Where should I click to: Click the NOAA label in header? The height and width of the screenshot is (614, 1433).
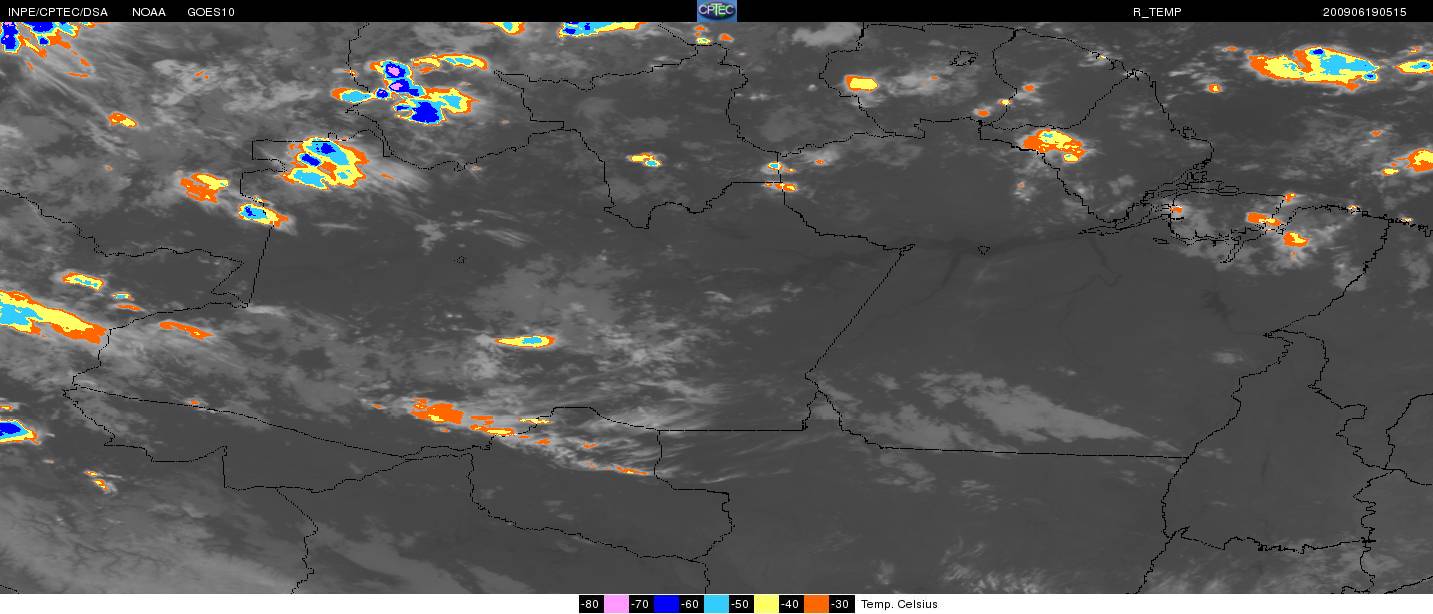tap(149, 12)
